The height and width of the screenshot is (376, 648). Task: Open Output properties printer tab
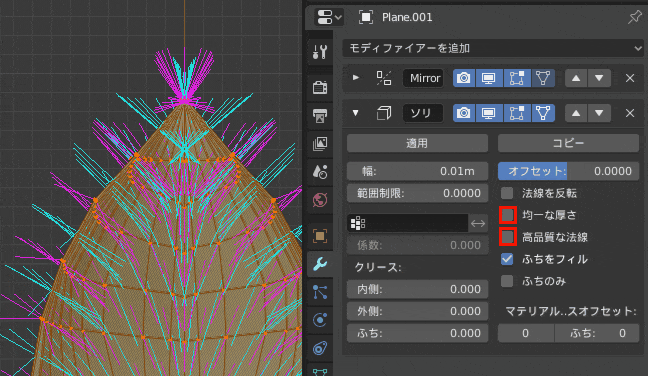[x=320, y=116]
